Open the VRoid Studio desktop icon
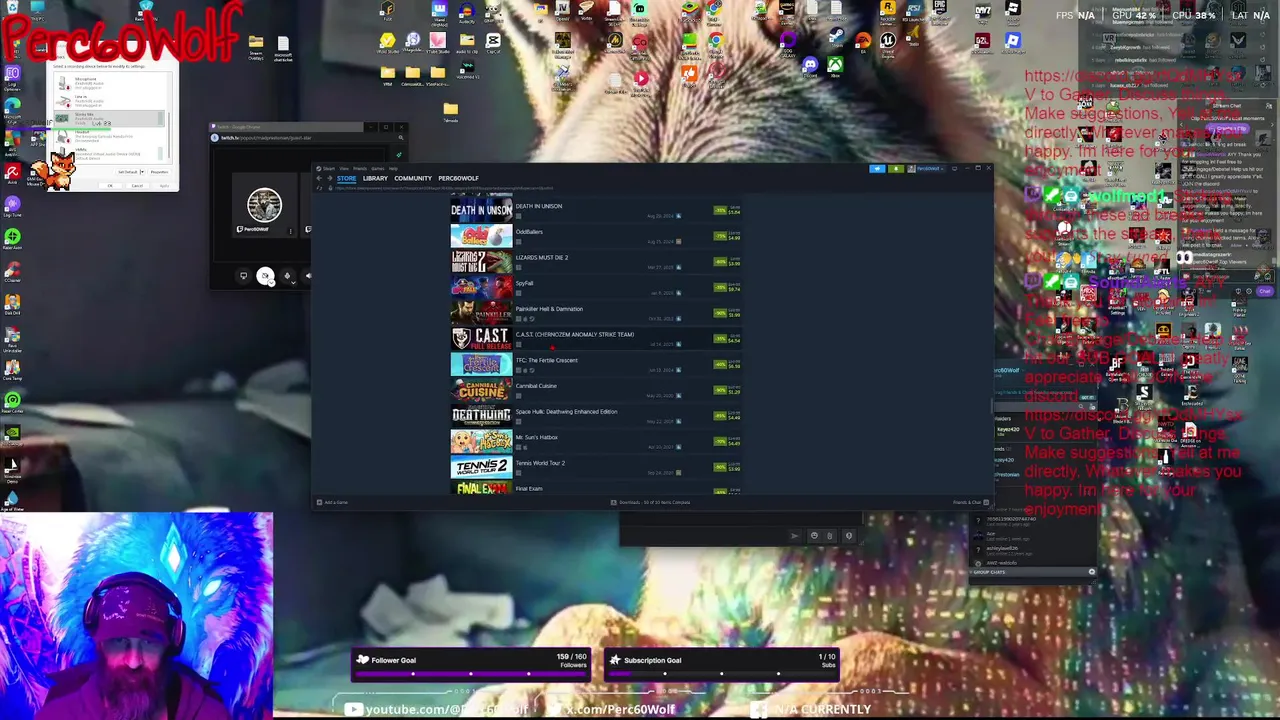The height and width of the screenshot is (720, 1280). pyautogui.click(x=387, y=42)
